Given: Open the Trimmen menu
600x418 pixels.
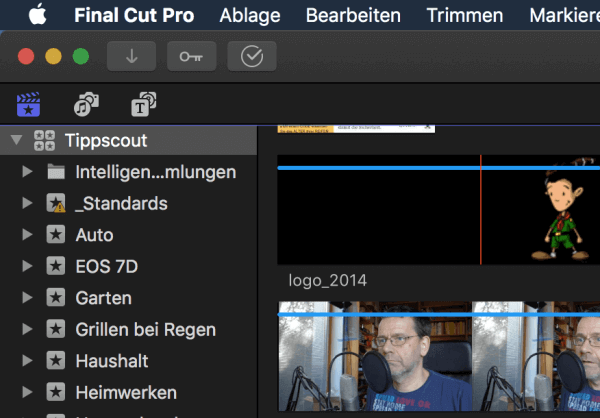Looking at the screenshot, I should tap(465, 15).
